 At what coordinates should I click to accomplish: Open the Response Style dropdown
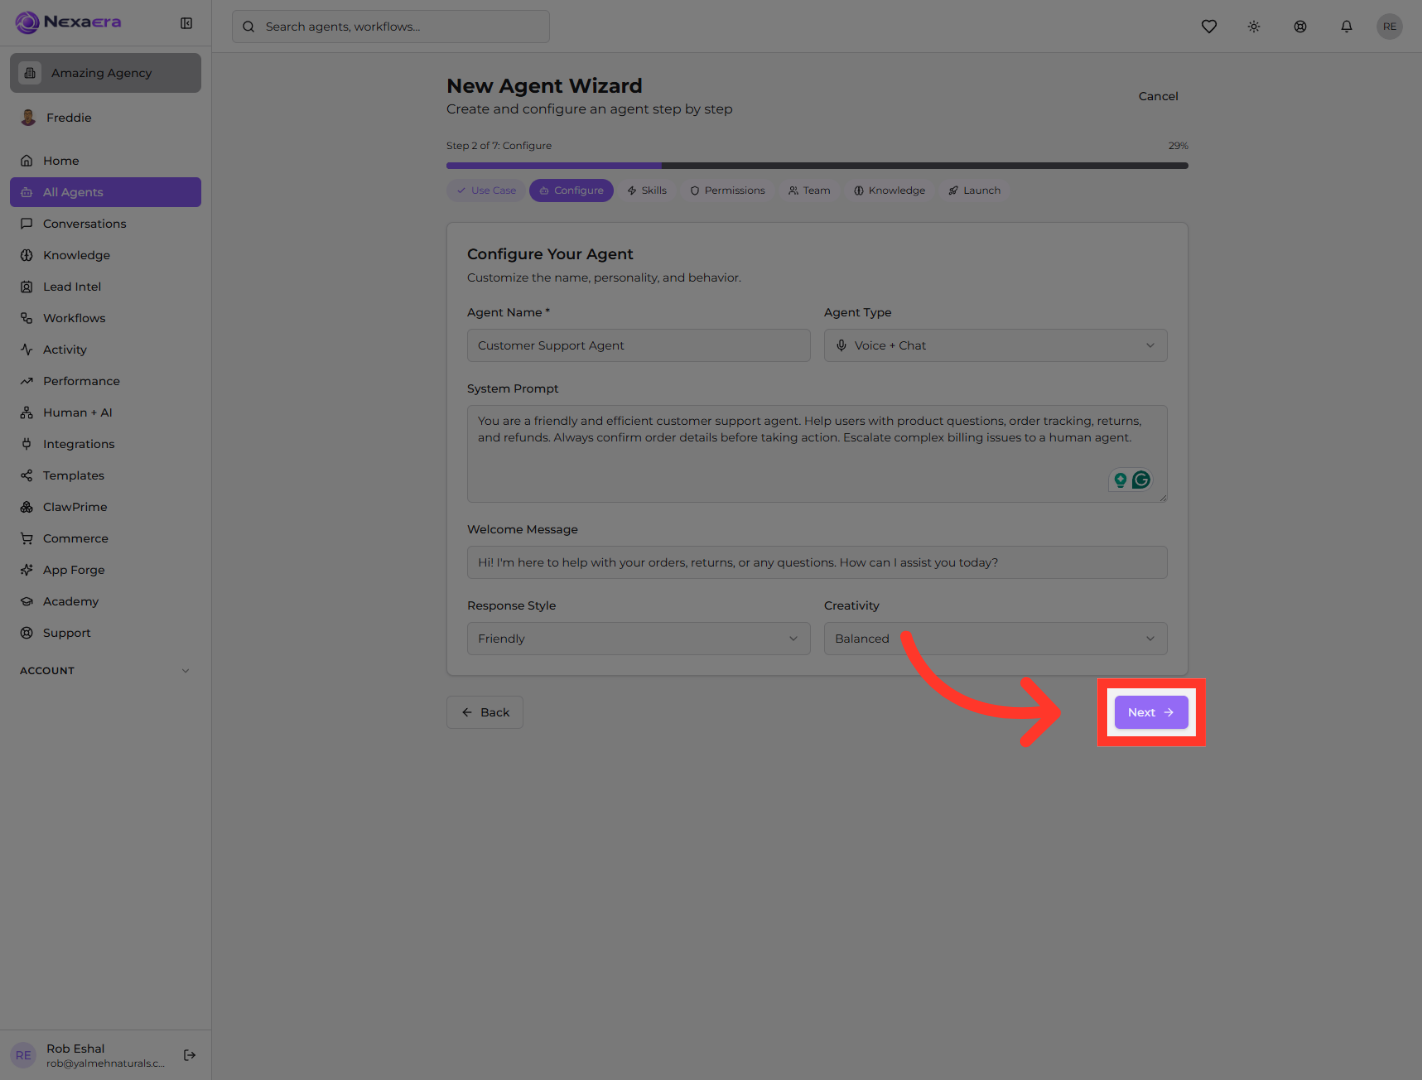[x=638, y=639]
